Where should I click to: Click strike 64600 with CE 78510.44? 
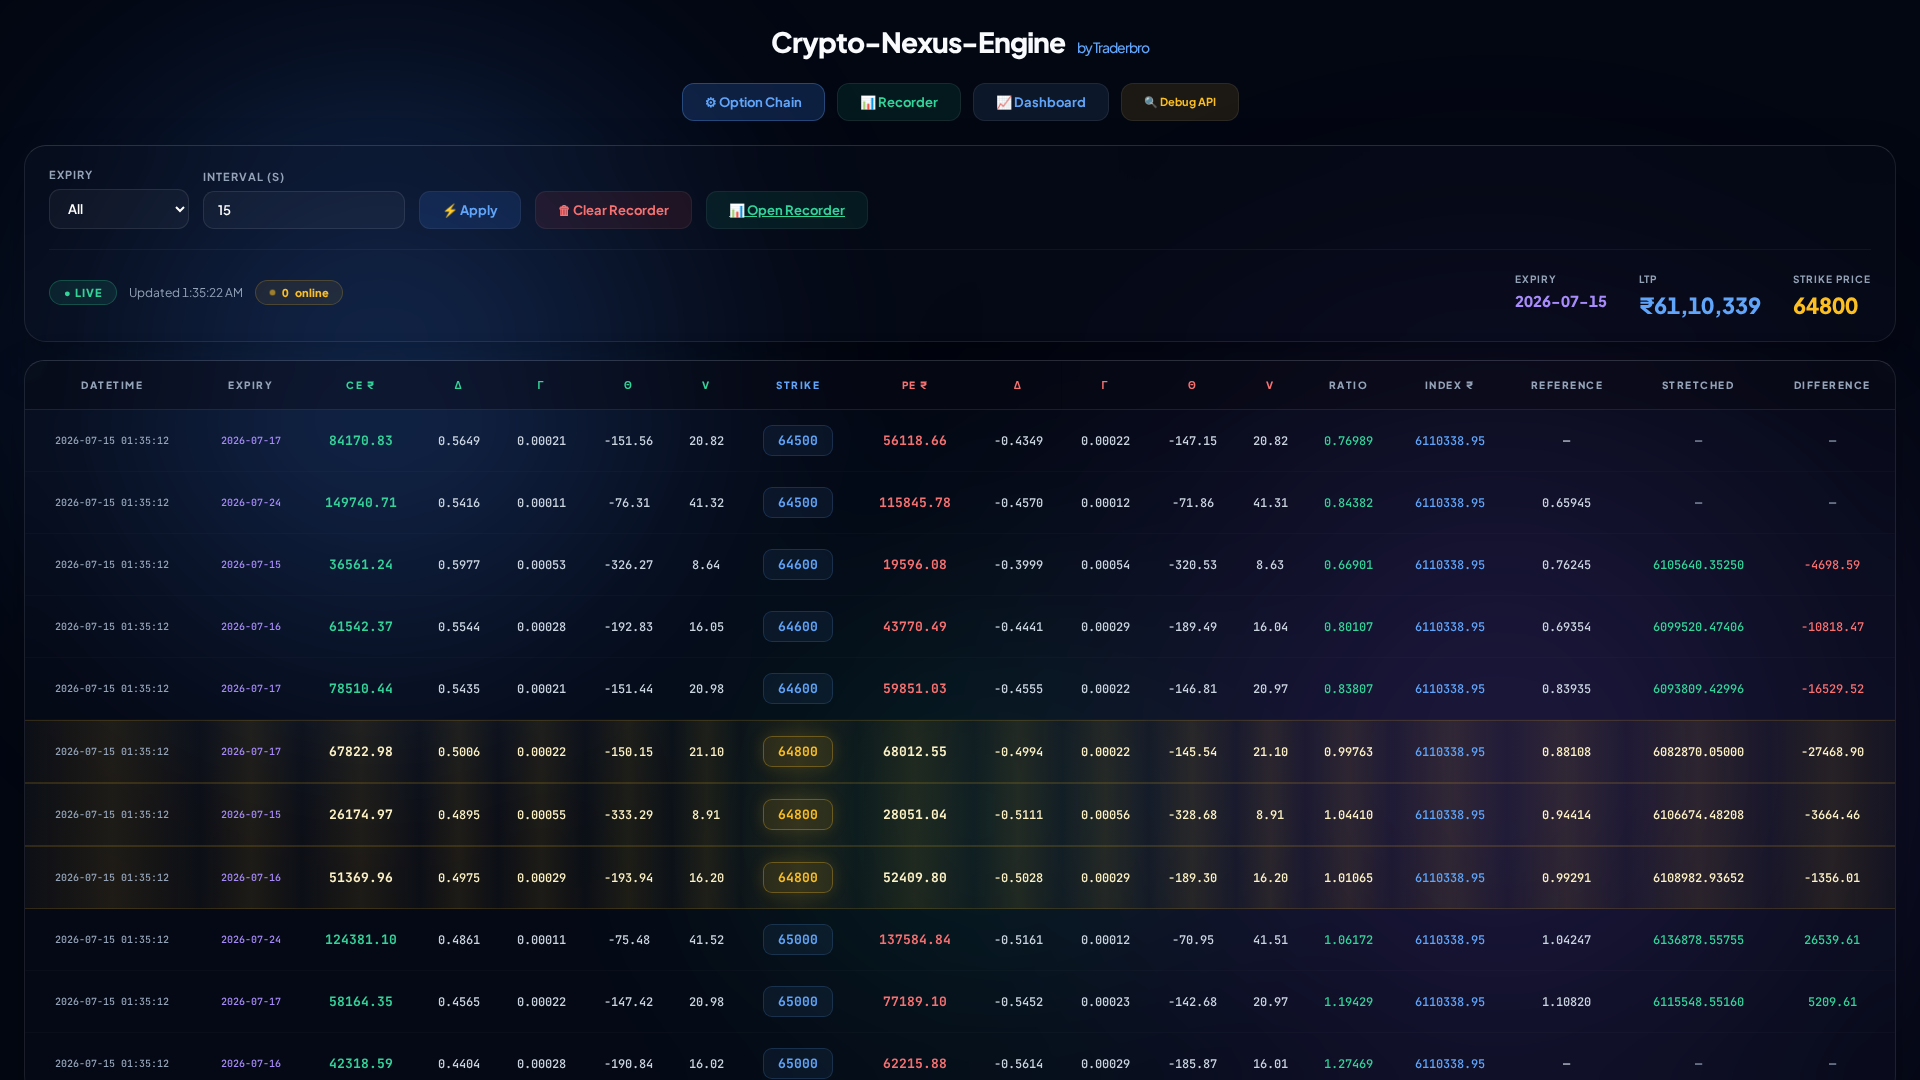coord(798,689)
